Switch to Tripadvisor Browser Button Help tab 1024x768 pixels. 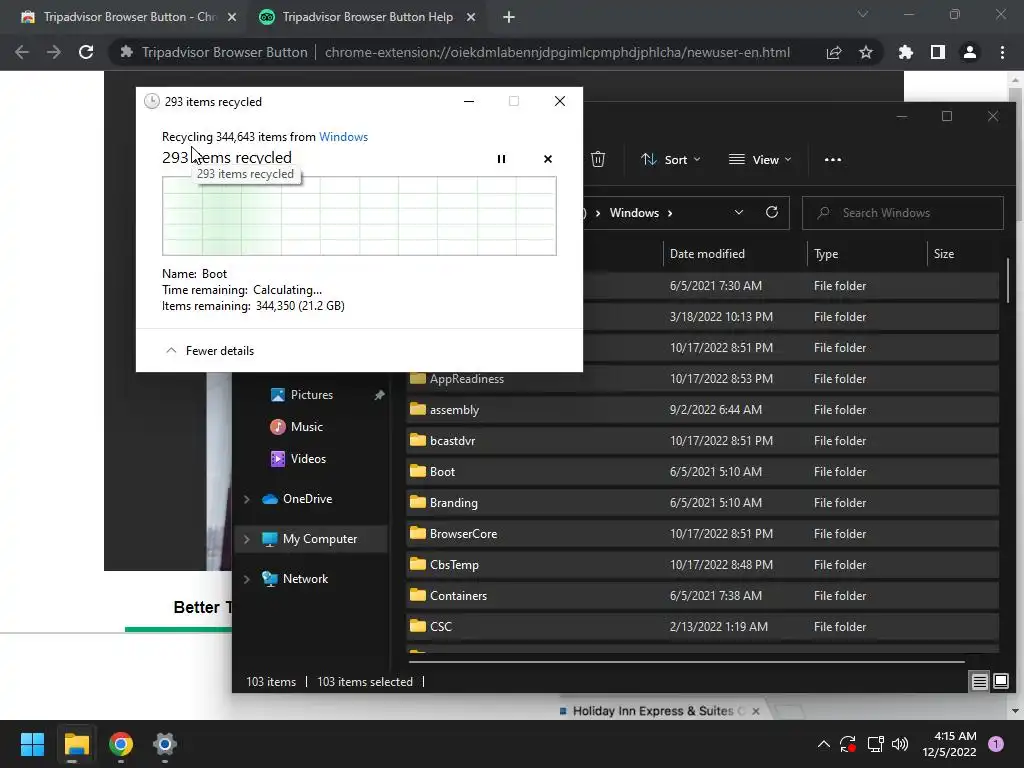point(367,17)
